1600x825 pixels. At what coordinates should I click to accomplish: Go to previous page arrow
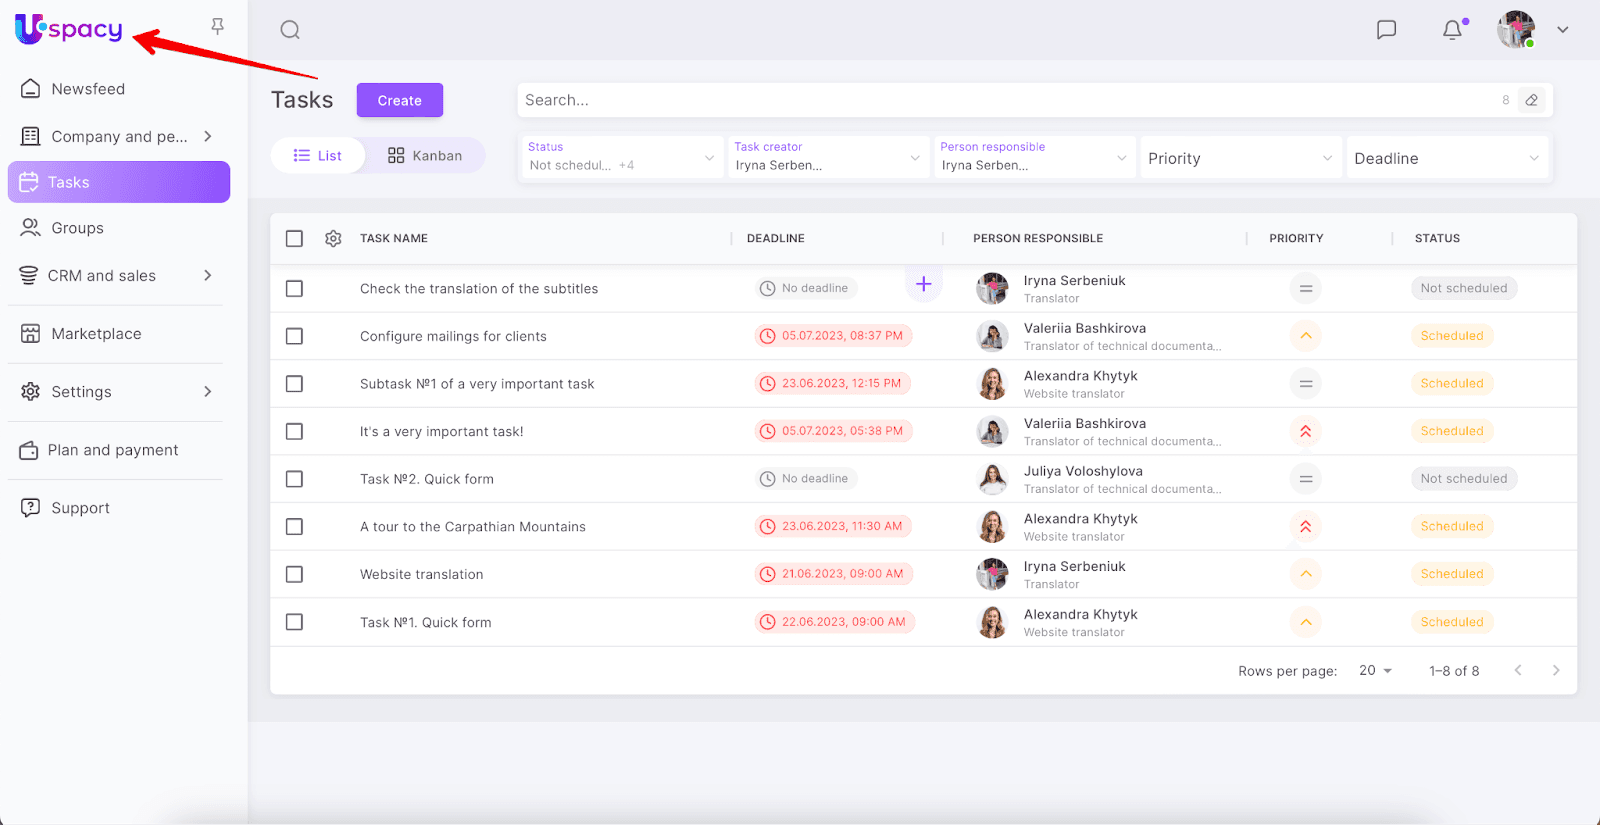click(x=1518, y=670)
